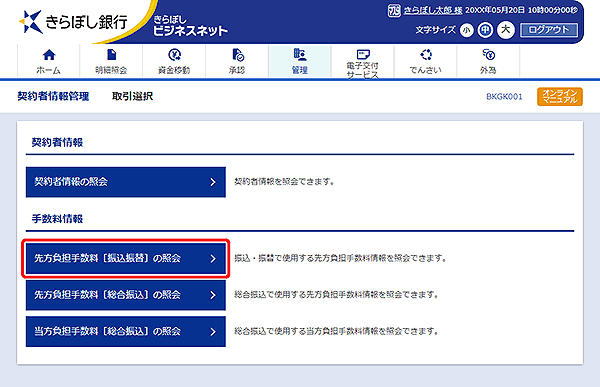Viewport: 600px width, 387px height.
Task: Set font size to 中
Action: coord(485,30)
